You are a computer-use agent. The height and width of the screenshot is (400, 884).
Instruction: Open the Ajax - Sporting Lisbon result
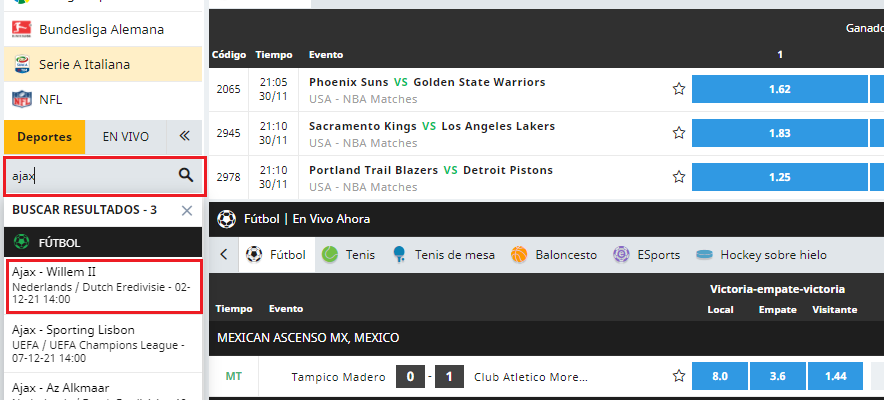103,344
